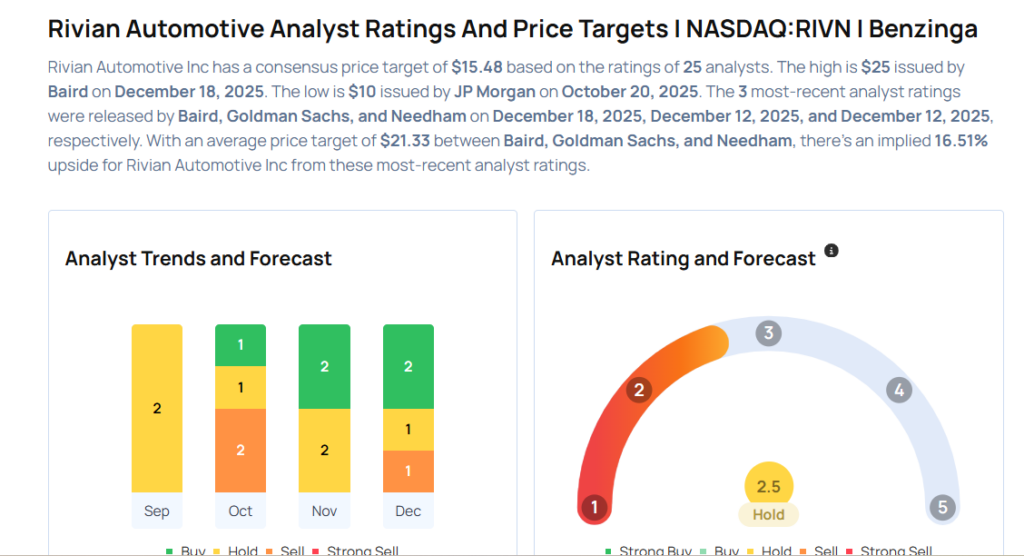The height and width of the screenshot is (556, 1024).
Task: Click the green Buy segment of Nov bar
Action: (324, 366)
